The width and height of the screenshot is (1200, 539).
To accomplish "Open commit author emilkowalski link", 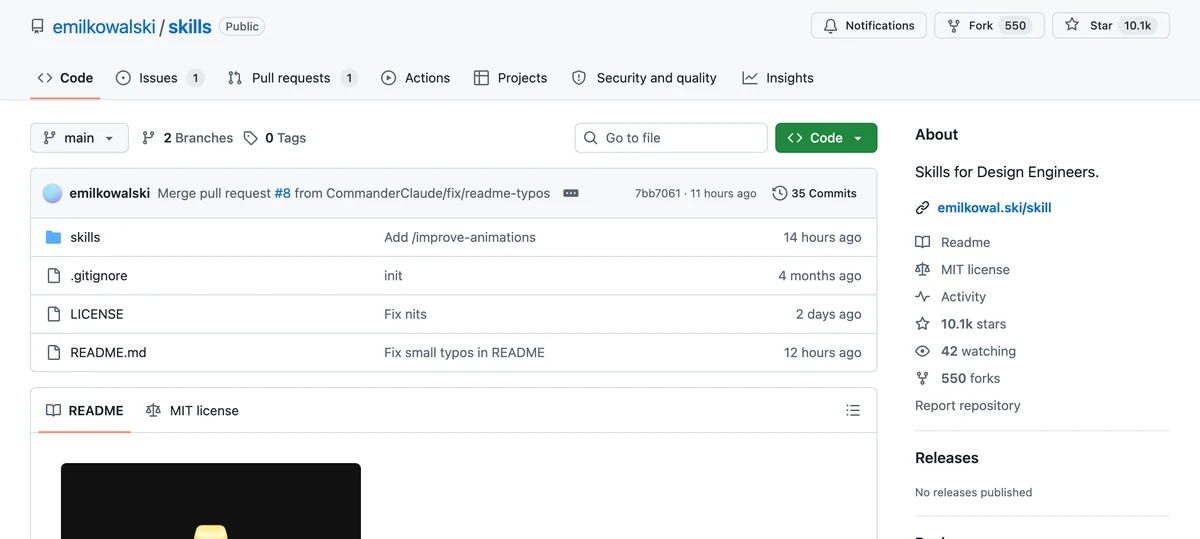I will (x=110, y=193).
